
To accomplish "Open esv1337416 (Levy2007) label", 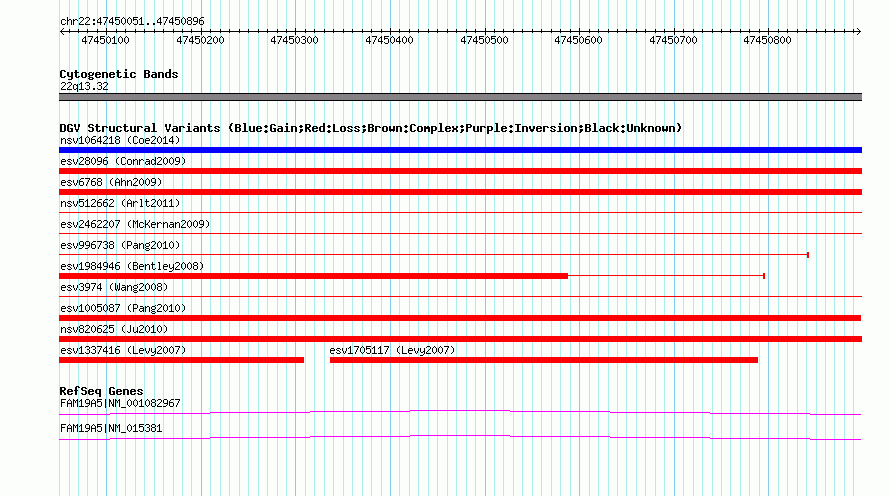I will tap(123, 350).
